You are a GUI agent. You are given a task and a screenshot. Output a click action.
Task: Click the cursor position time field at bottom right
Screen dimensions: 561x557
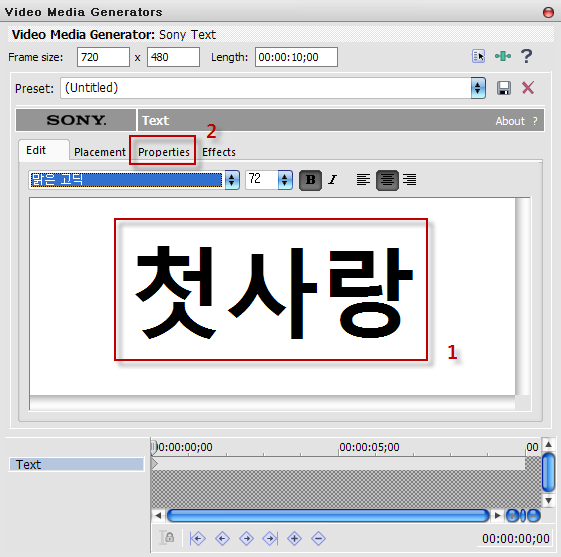pyautogui.click(x=516, y=538)
